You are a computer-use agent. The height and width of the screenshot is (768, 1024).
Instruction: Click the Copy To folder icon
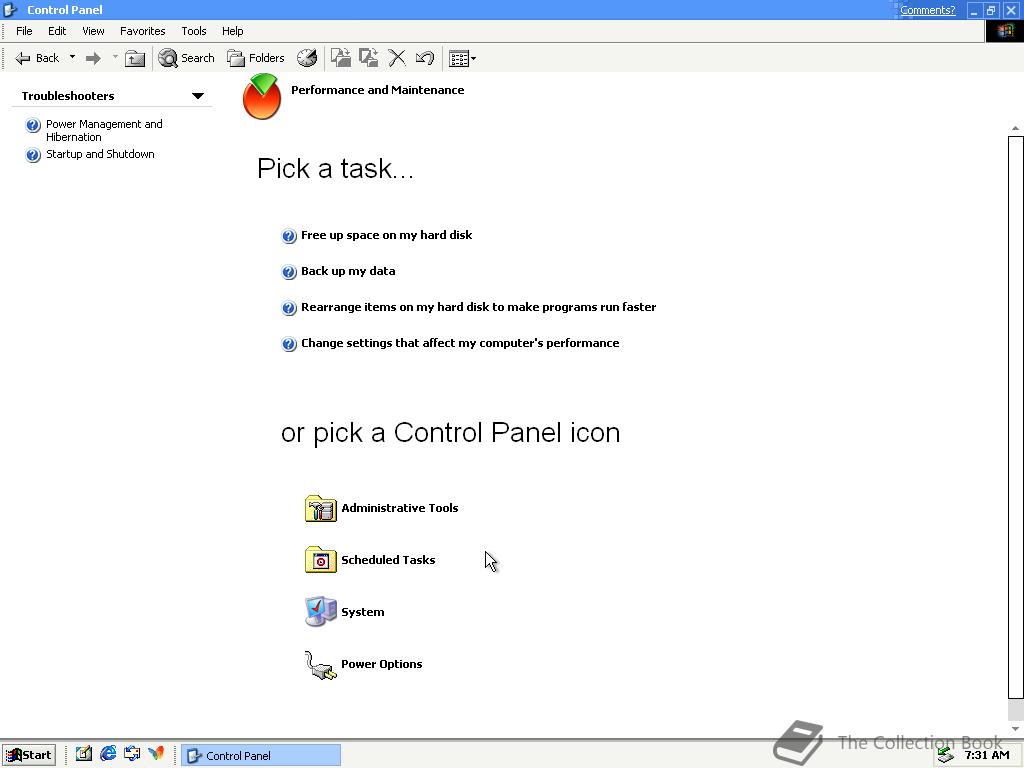tap(369, 58)
